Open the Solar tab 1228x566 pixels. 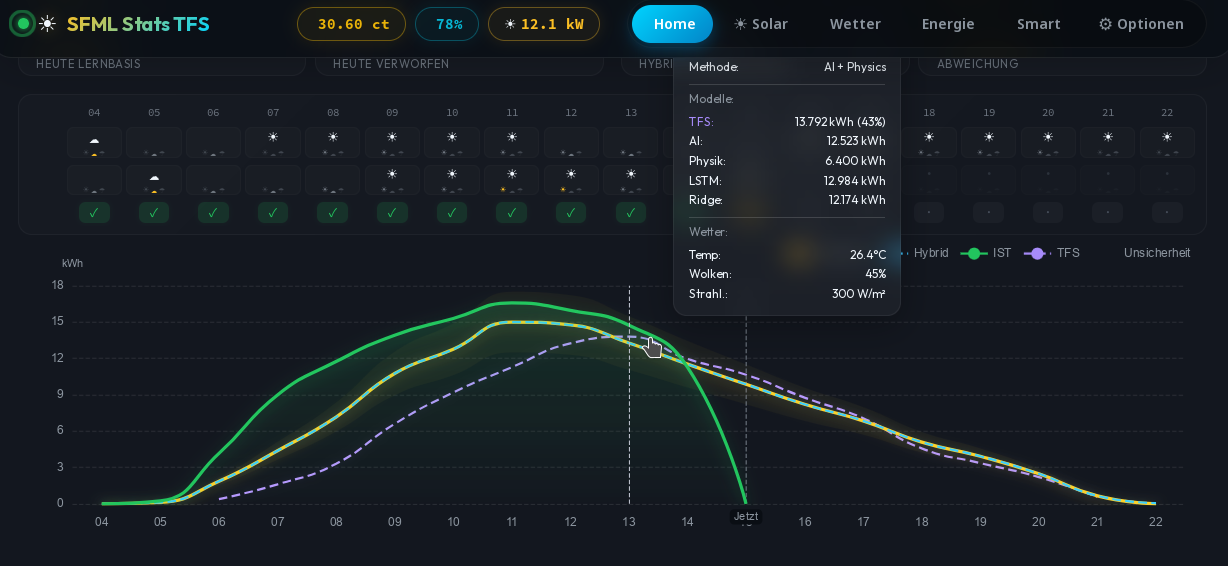pyautogui.click(x=761, y=24)
